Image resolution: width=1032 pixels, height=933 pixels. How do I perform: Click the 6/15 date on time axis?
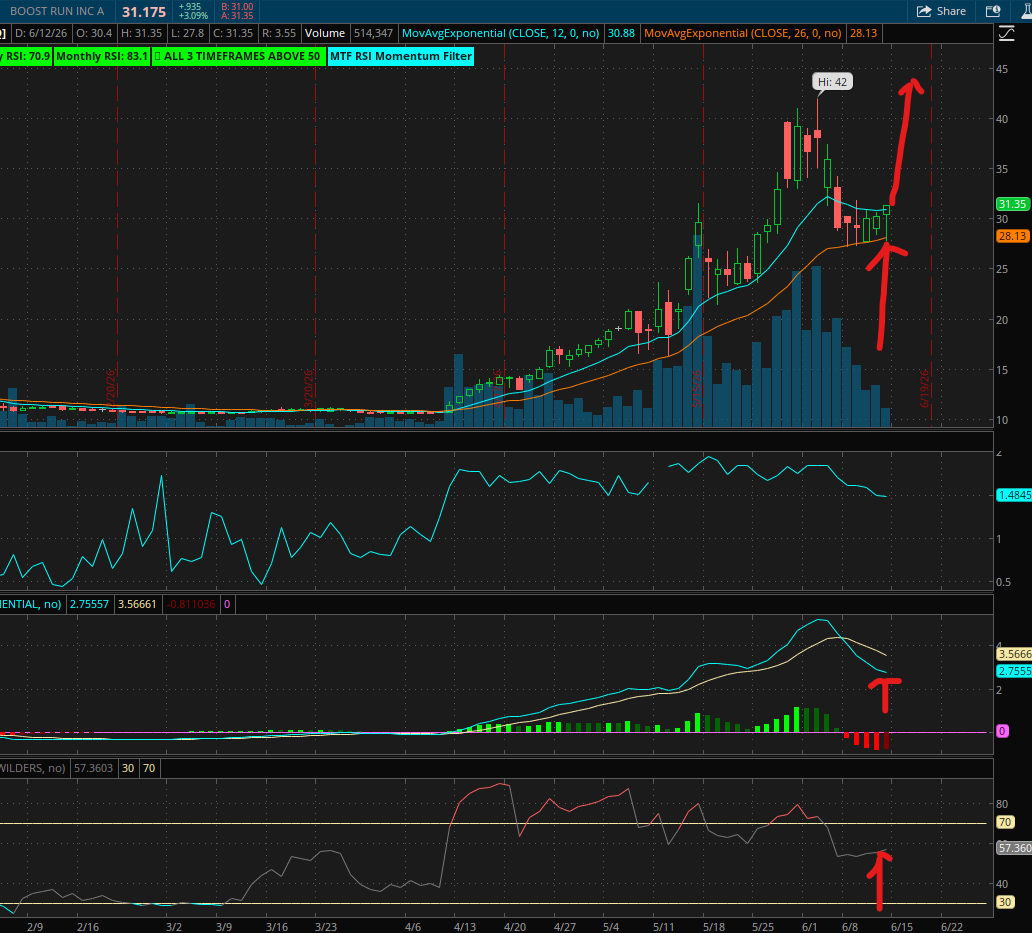pos(902,926)
